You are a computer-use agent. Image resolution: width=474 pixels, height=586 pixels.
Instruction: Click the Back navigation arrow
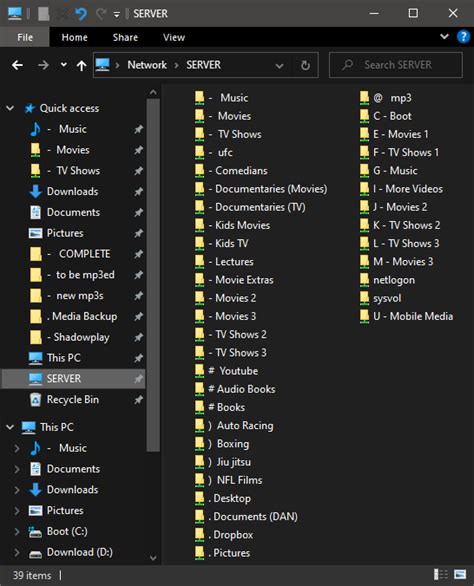[x=17, y=65]
